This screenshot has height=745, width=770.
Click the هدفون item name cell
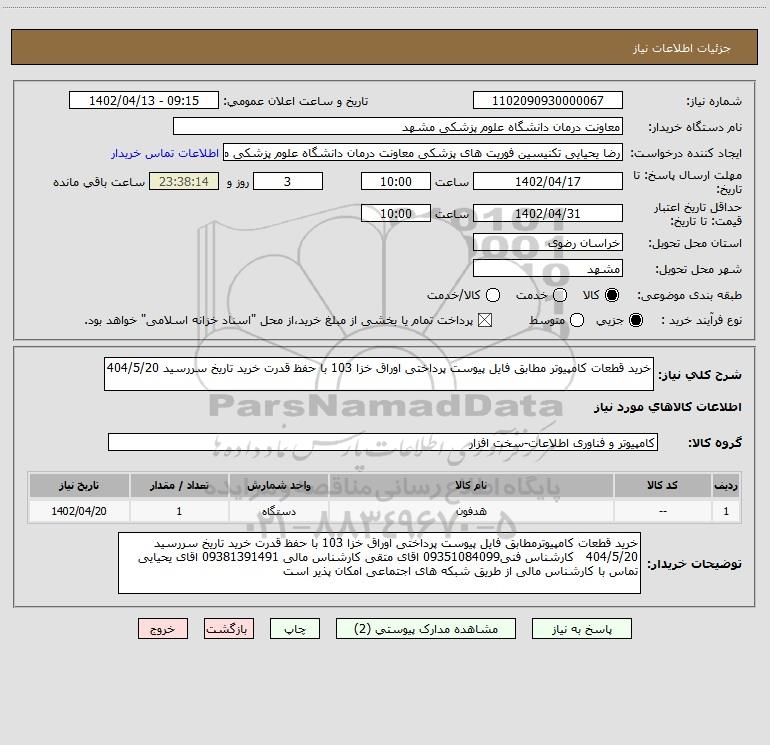pos(471,511)
